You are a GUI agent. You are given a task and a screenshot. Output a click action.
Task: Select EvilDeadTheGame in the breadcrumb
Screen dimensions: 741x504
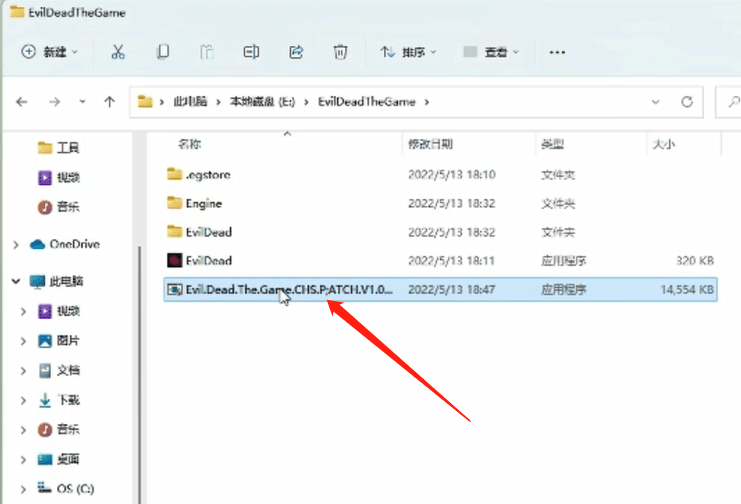[367, 102]
